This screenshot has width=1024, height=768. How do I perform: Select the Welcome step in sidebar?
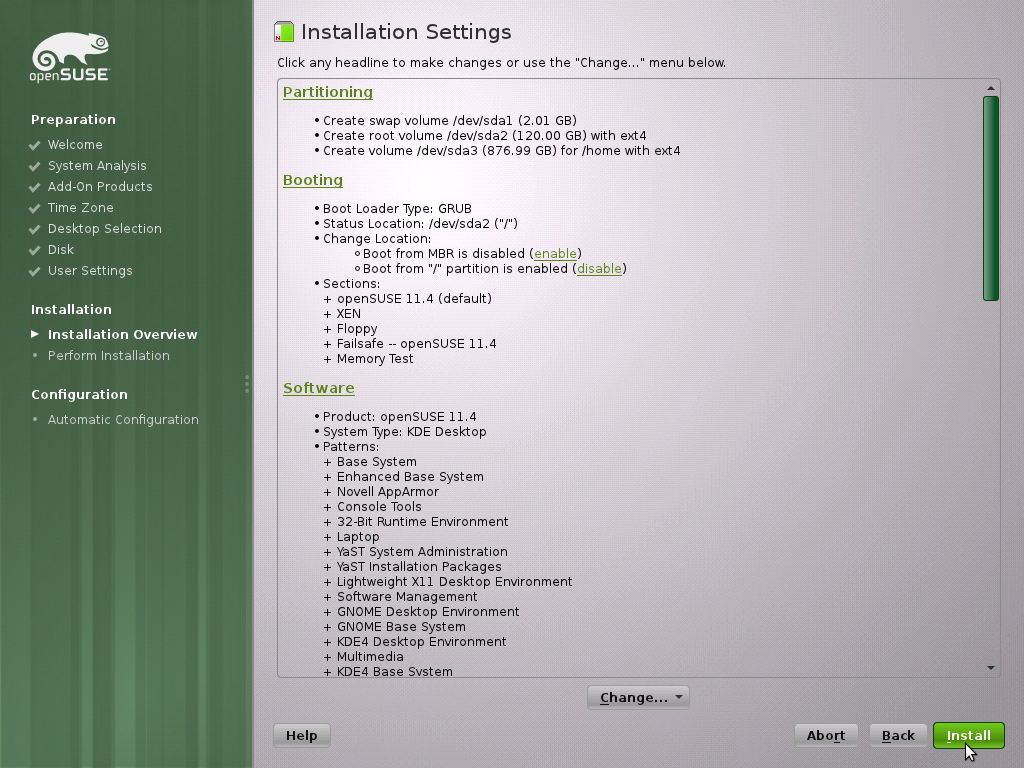click(75, 145)
